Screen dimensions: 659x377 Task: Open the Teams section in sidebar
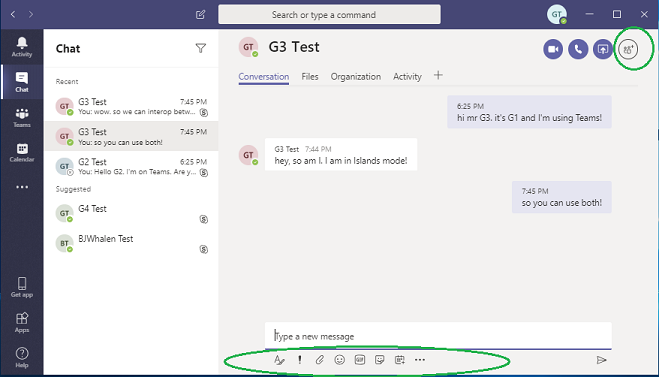[x=22, y=117]
